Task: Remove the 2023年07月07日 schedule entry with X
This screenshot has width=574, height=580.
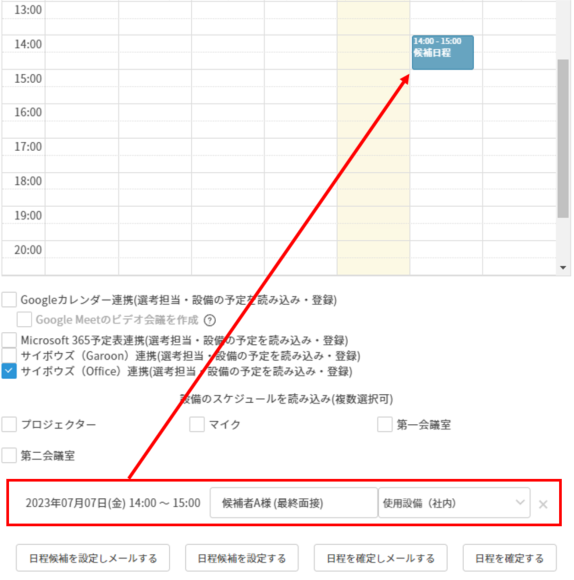Action: [x=543, y=504]
